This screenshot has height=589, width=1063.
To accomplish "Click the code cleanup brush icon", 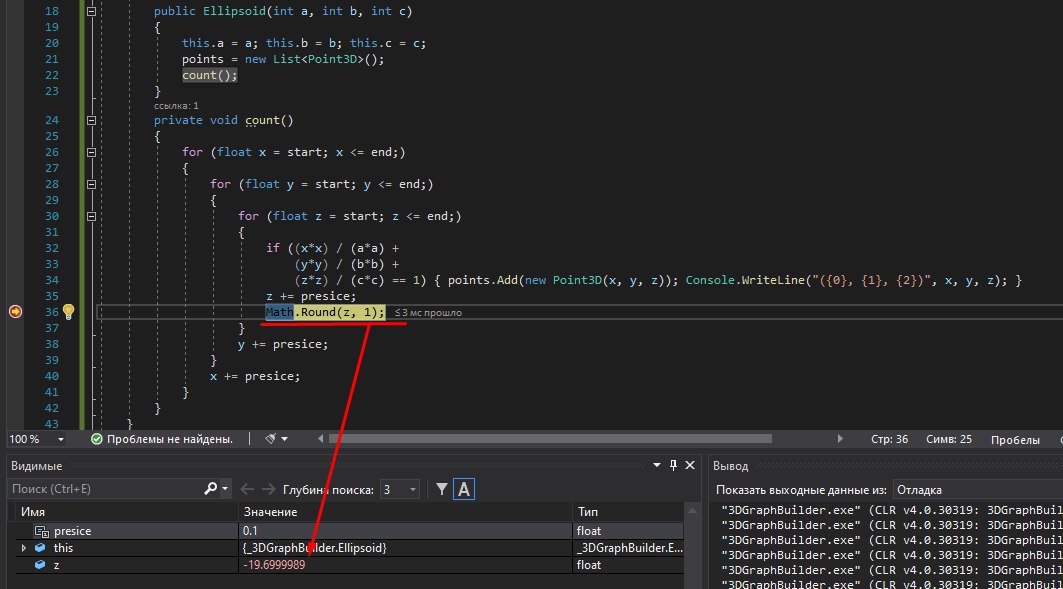I will [x=270, y=439].
